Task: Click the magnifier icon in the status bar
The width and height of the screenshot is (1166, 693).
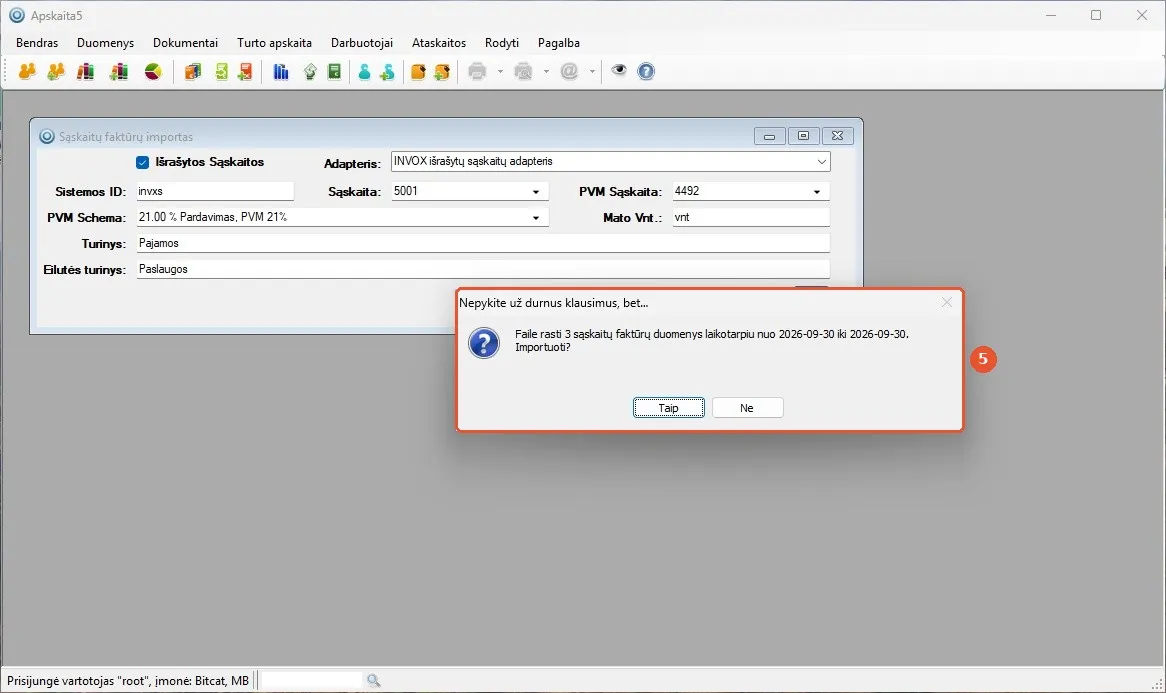Action: tap(373, 680)
